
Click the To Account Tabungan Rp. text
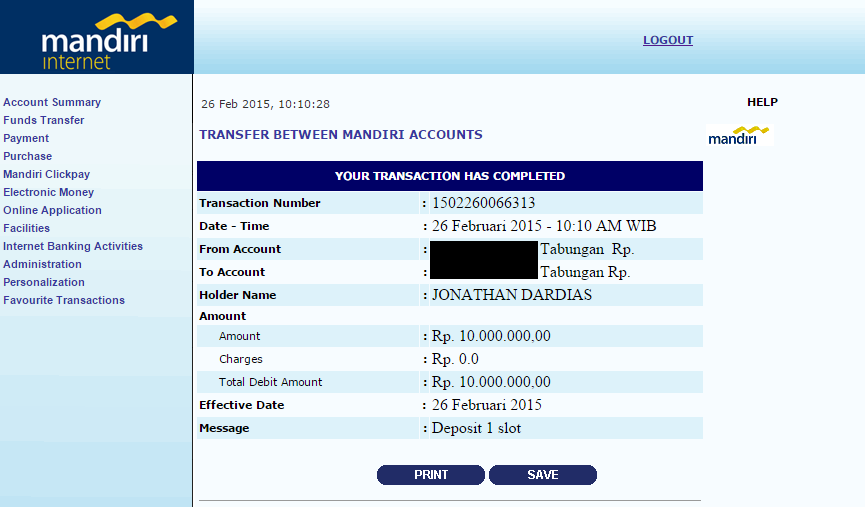(x=585, y=273)
